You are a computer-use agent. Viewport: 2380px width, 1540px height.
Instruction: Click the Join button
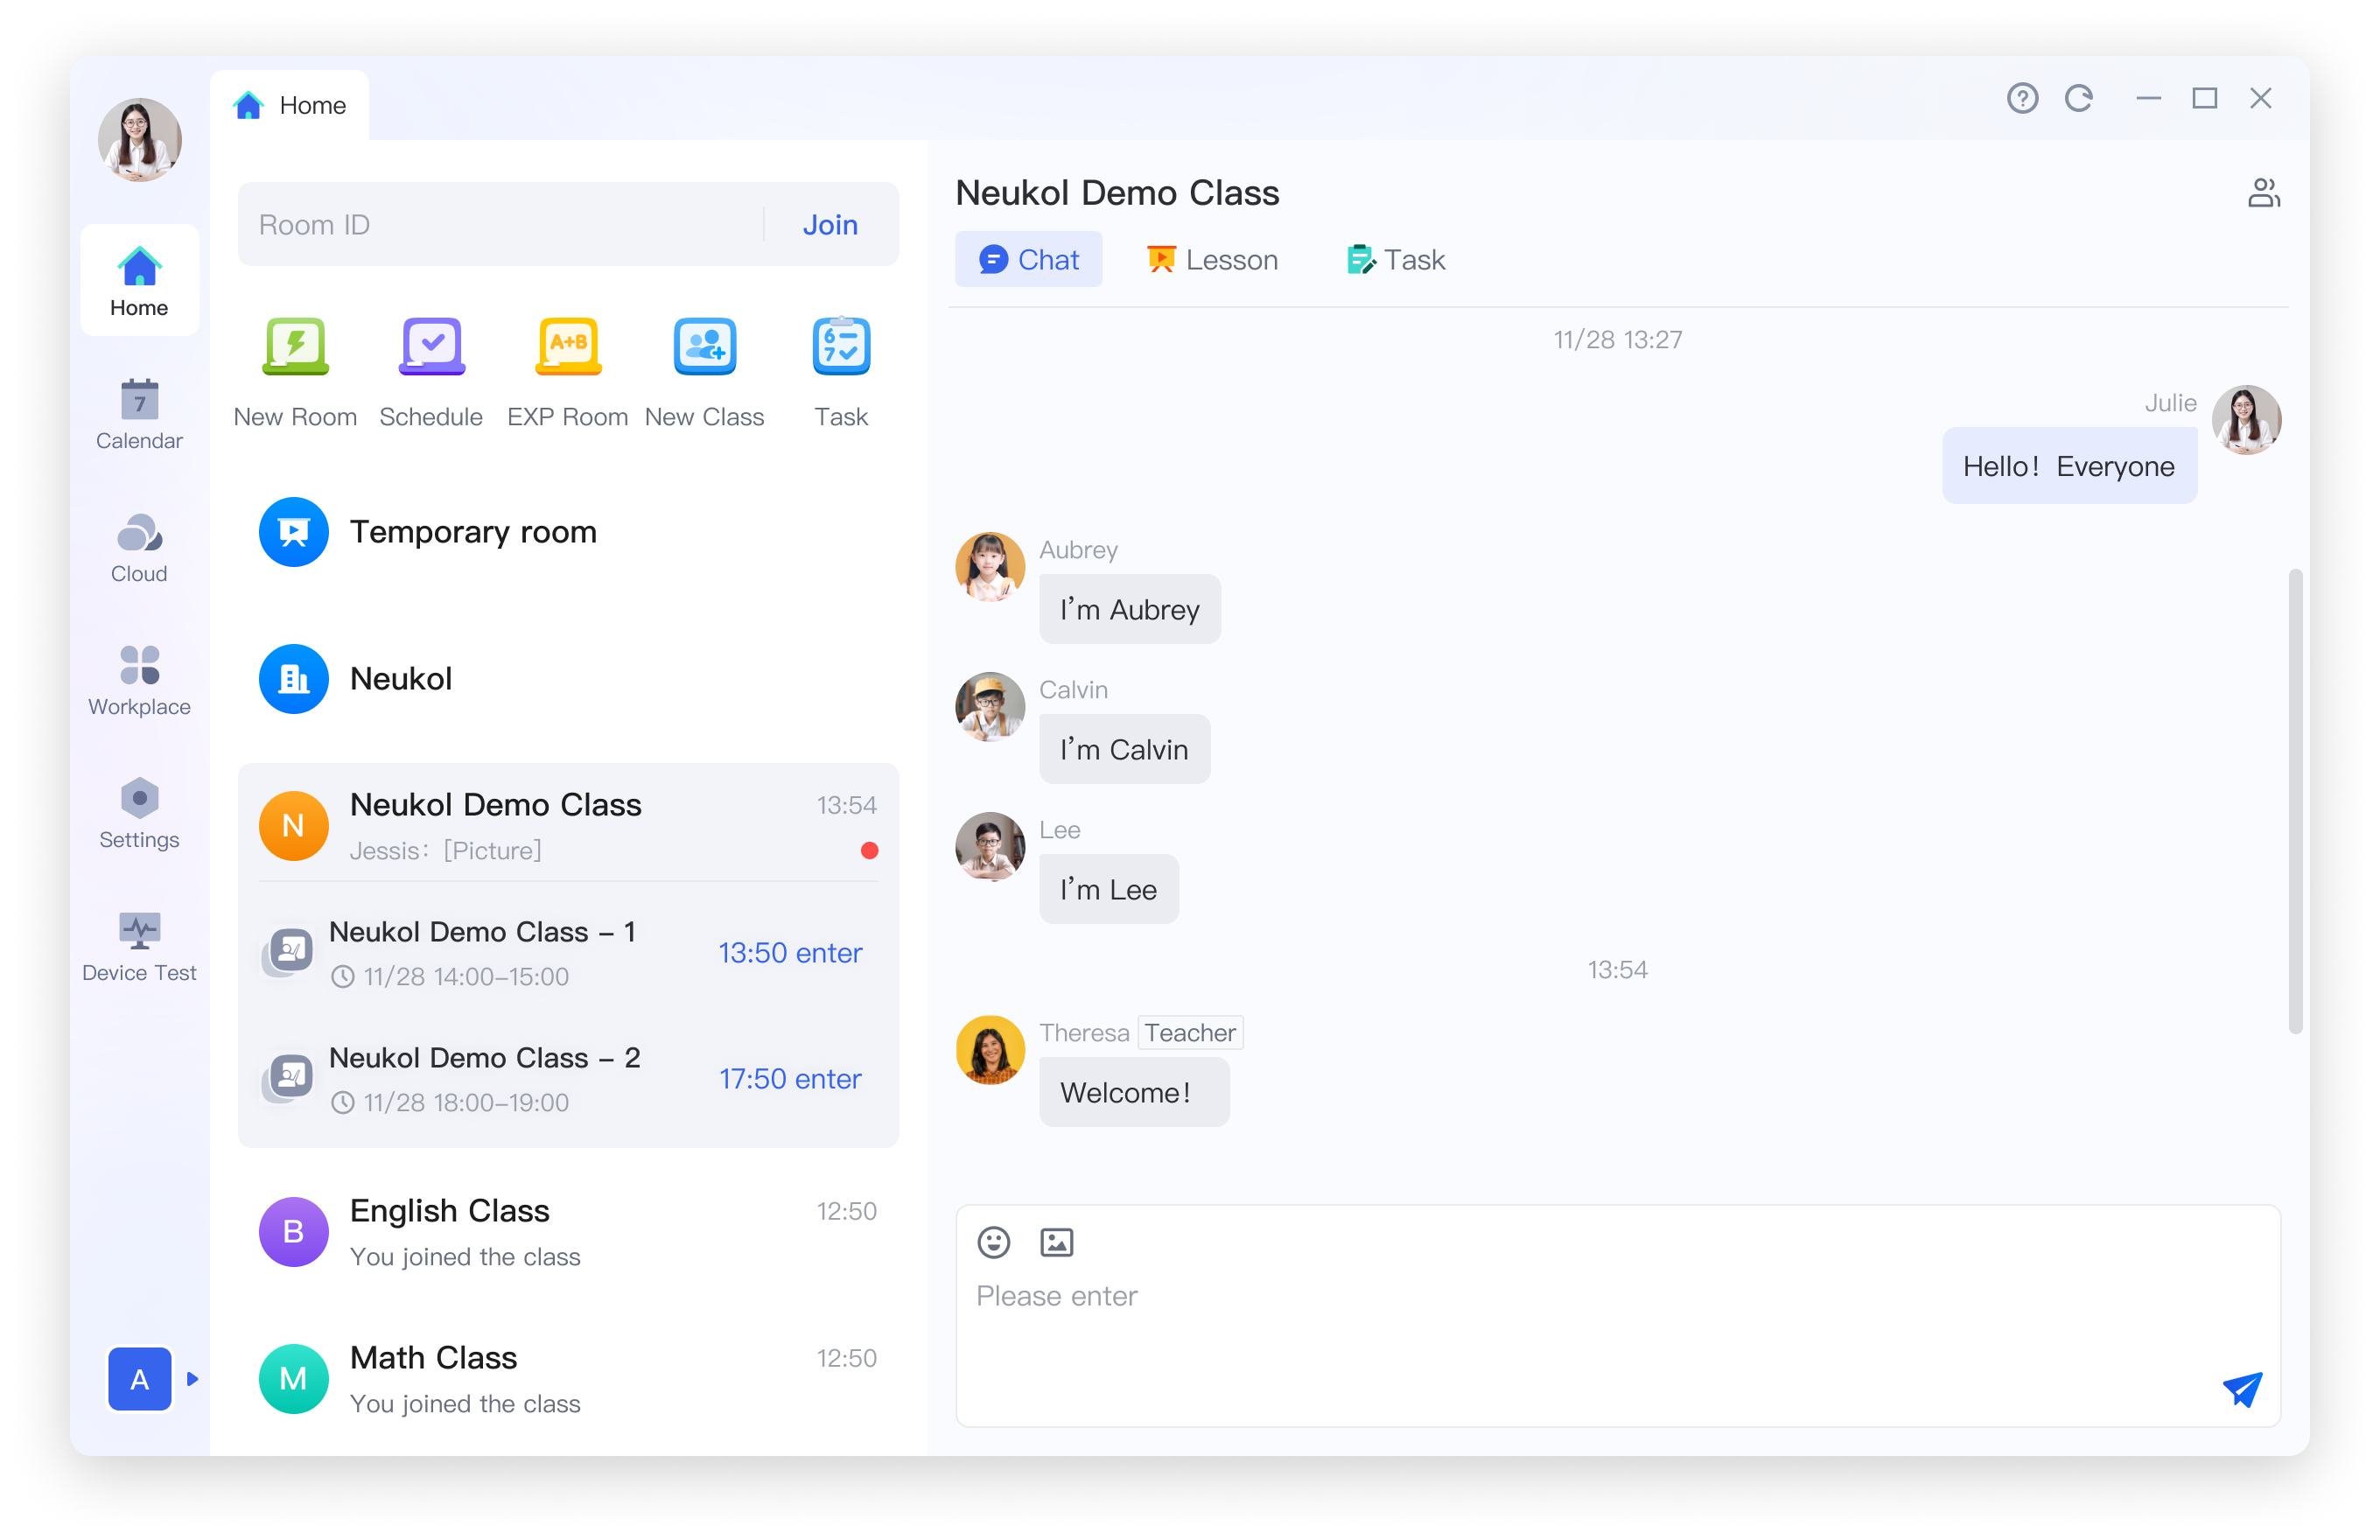point(830,225)
